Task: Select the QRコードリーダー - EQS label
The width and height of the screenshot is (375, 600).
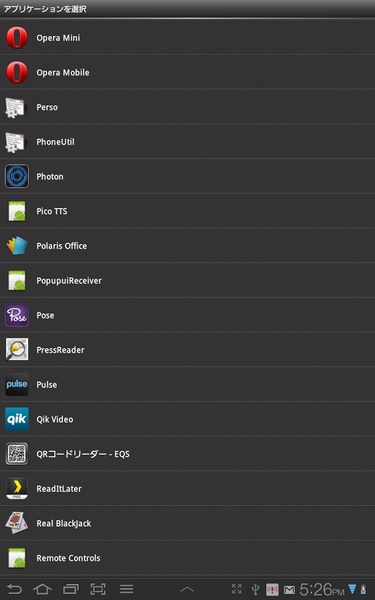Action: [83, 454]
